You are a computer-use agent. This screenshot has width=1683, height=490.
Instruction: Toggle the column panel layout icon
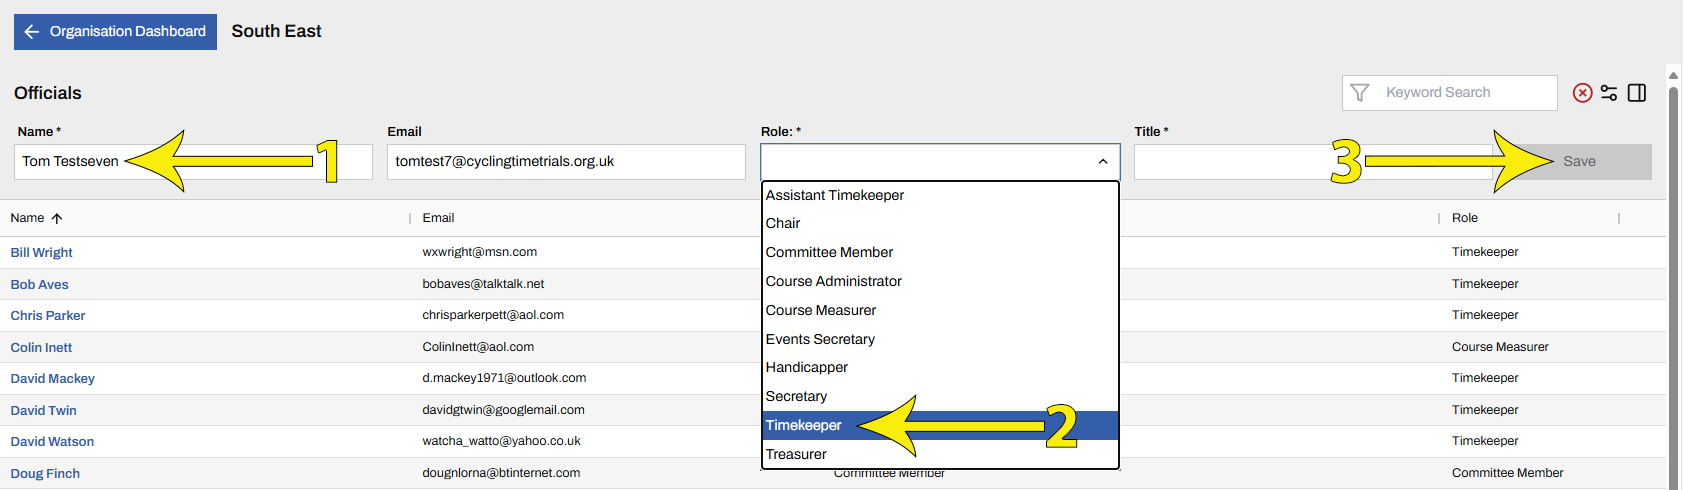(1637, 93)
